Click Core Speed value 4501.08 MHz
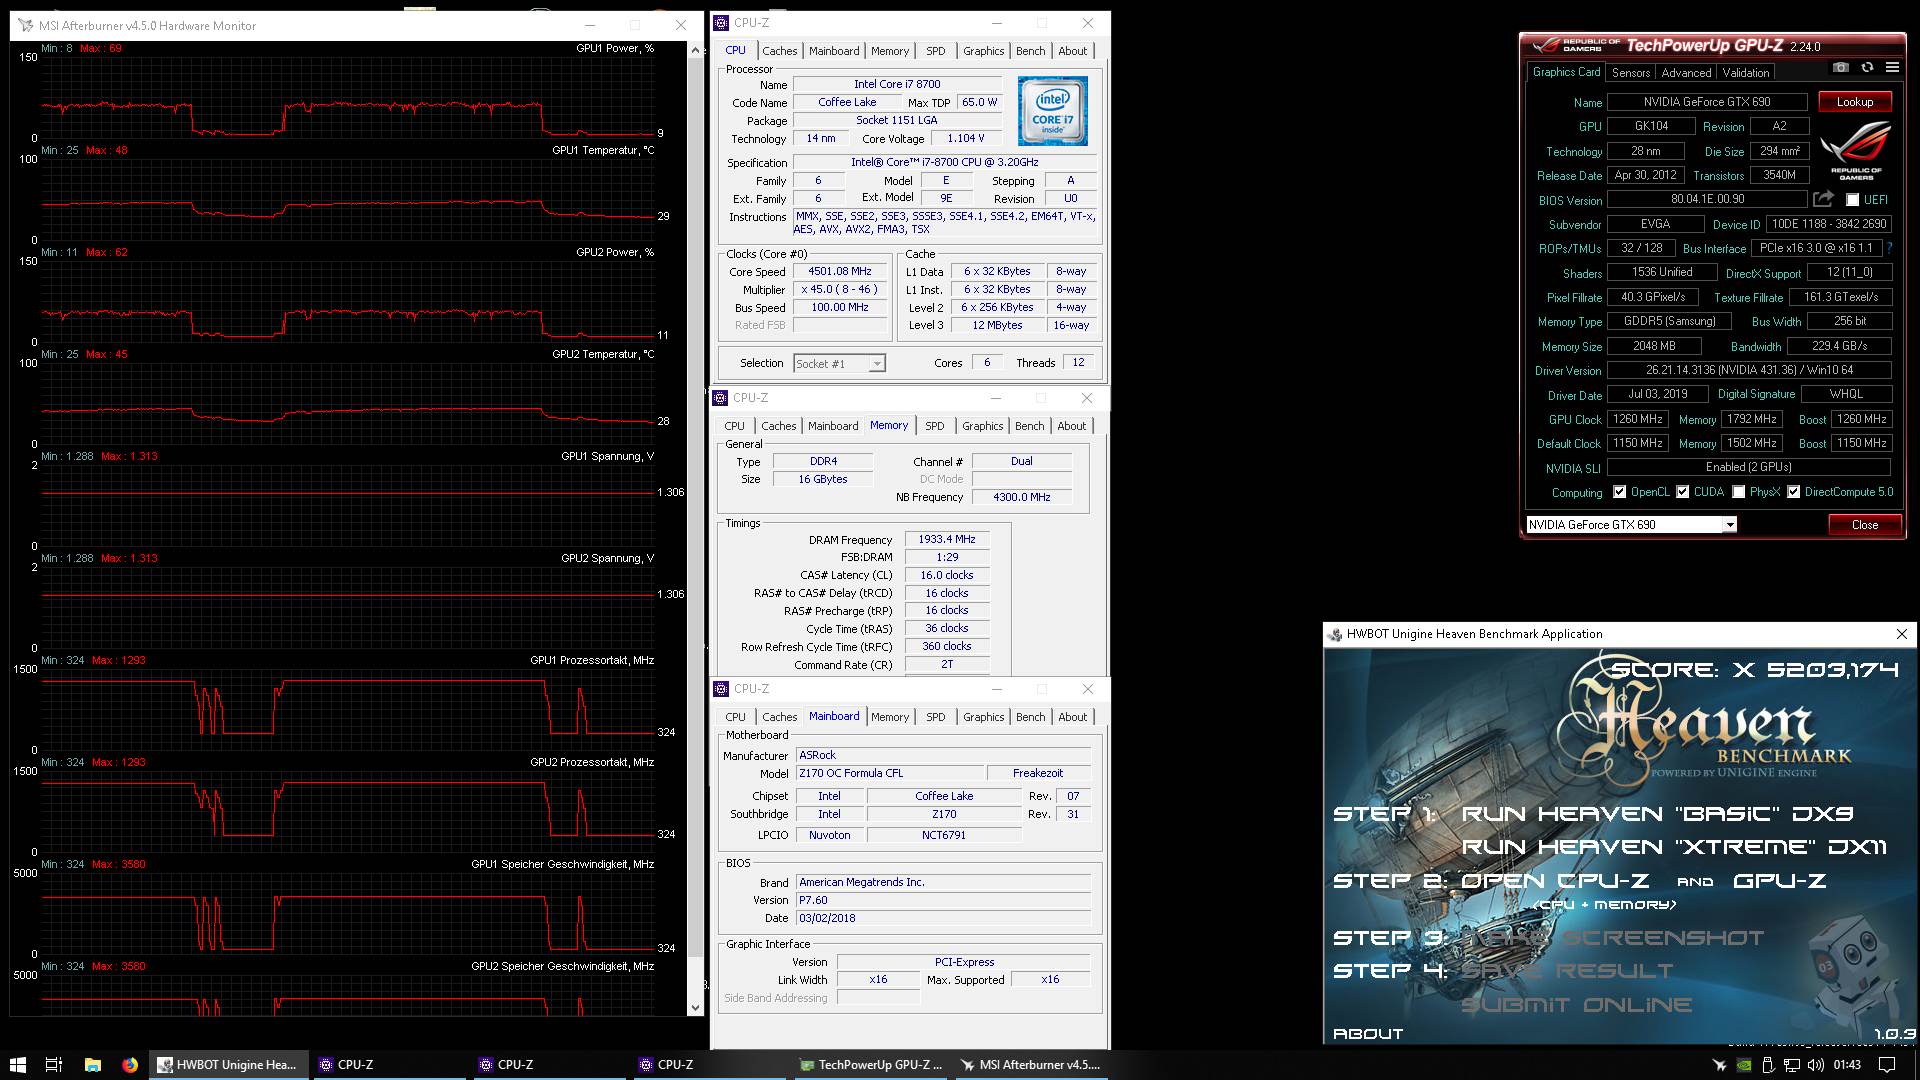Image resolution: width=1920 pixels, height=1080 pixels. [840, 272]
